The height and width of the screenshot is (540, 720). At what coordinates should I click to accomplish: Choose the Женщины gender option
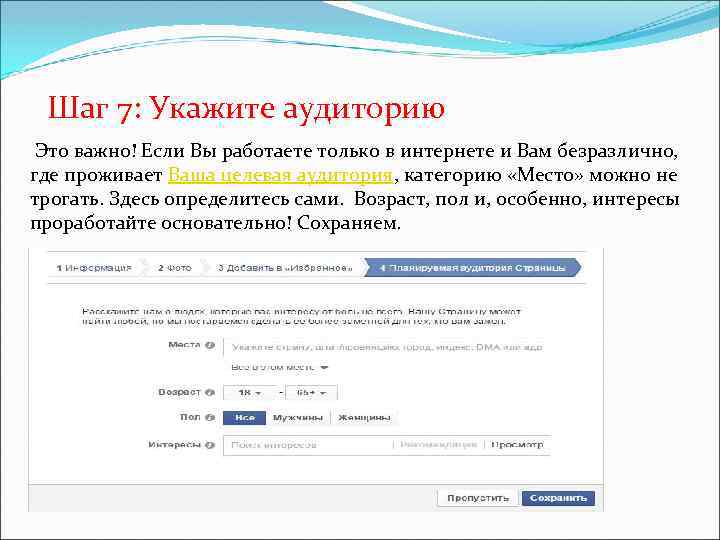[364, 417]
